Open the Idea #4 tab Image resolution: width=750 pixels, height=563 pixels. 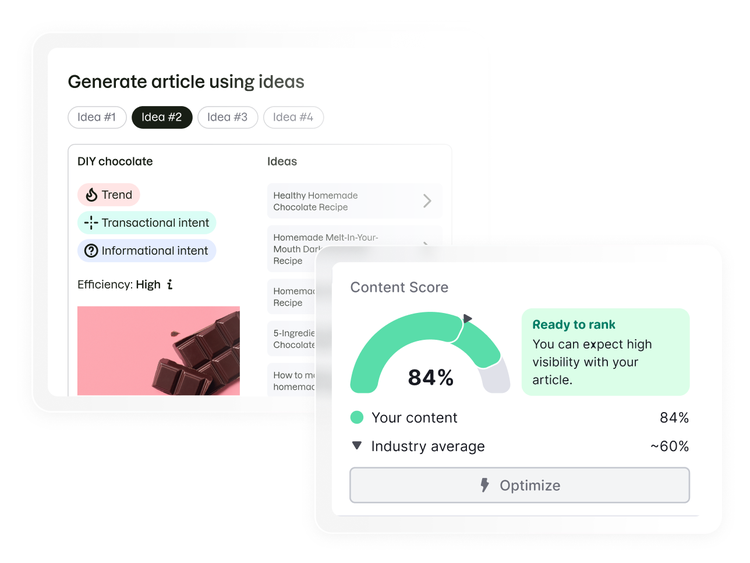click(293, 117)
